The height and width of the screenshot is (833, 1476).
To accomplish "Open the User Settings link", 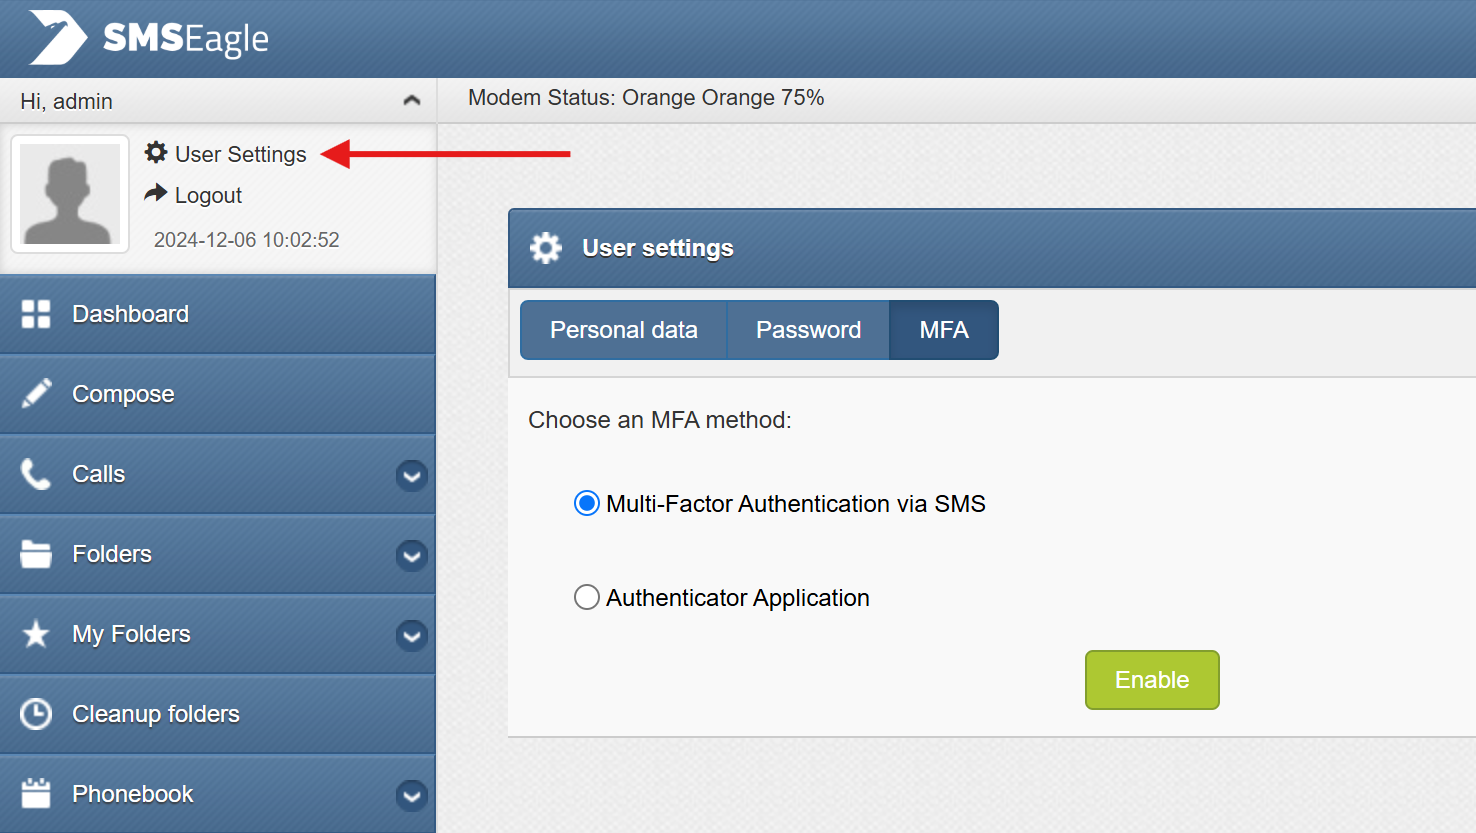I will click(x=241, y=154).
